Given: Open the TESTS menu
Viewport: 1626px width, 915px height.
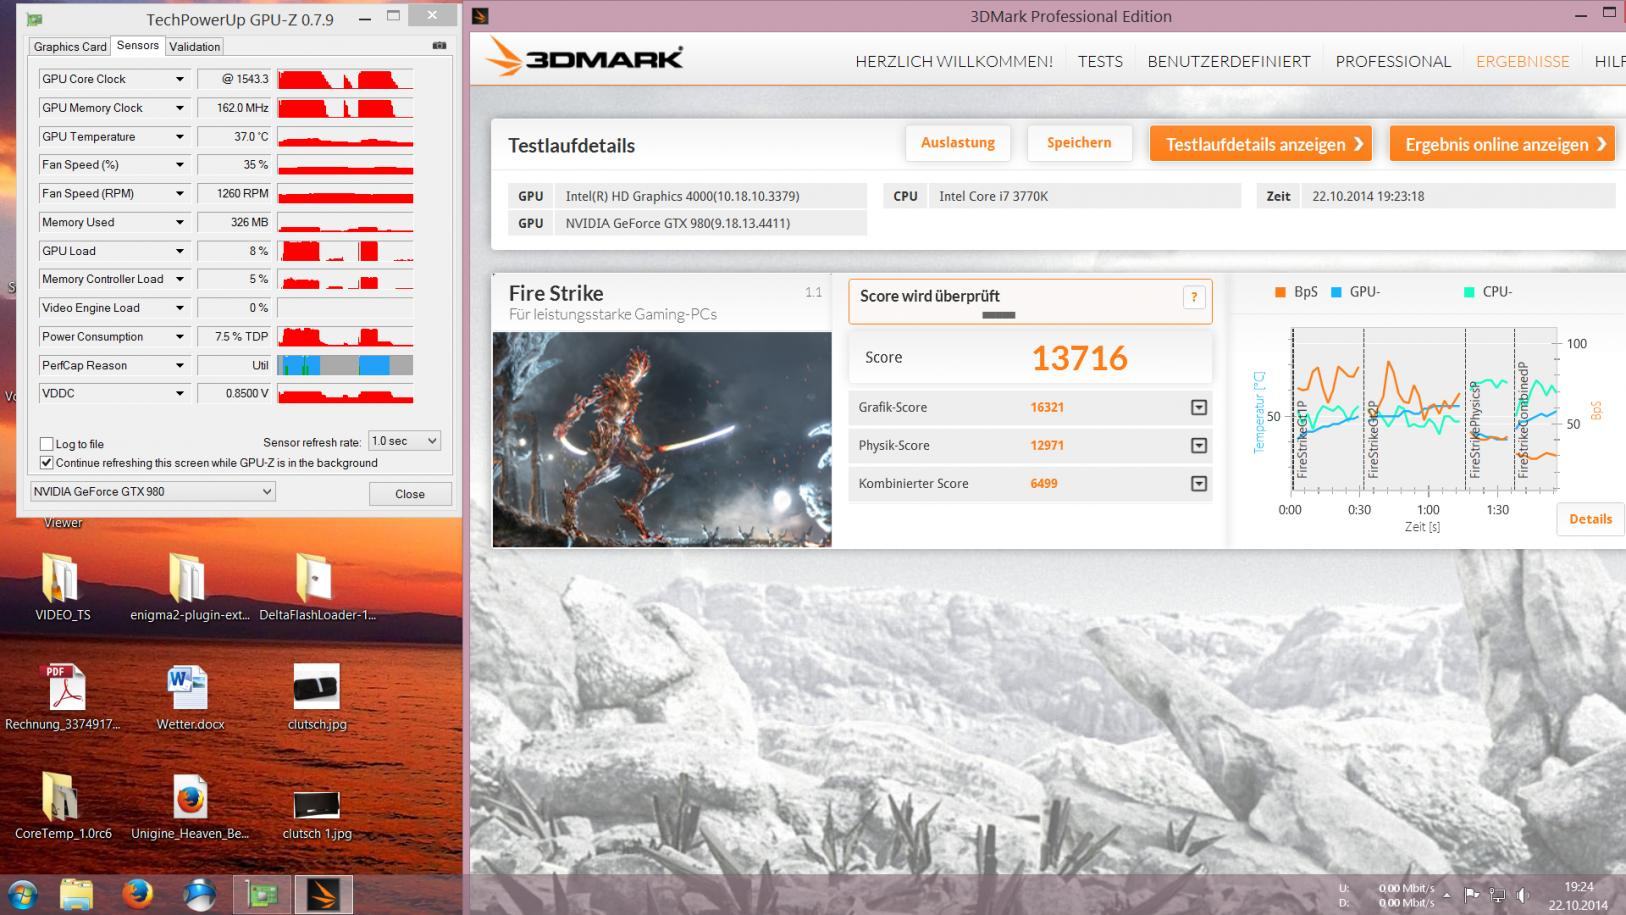Looking at the screenshot, I should 1100,62.
